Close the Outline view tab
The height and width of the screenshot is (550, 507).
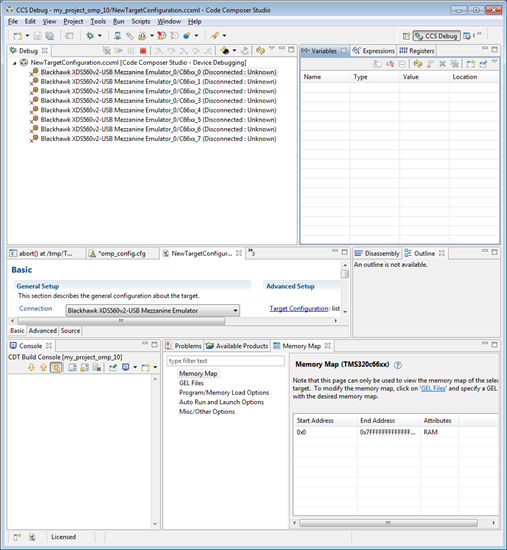pyautogui.click(x=442, y=253)
